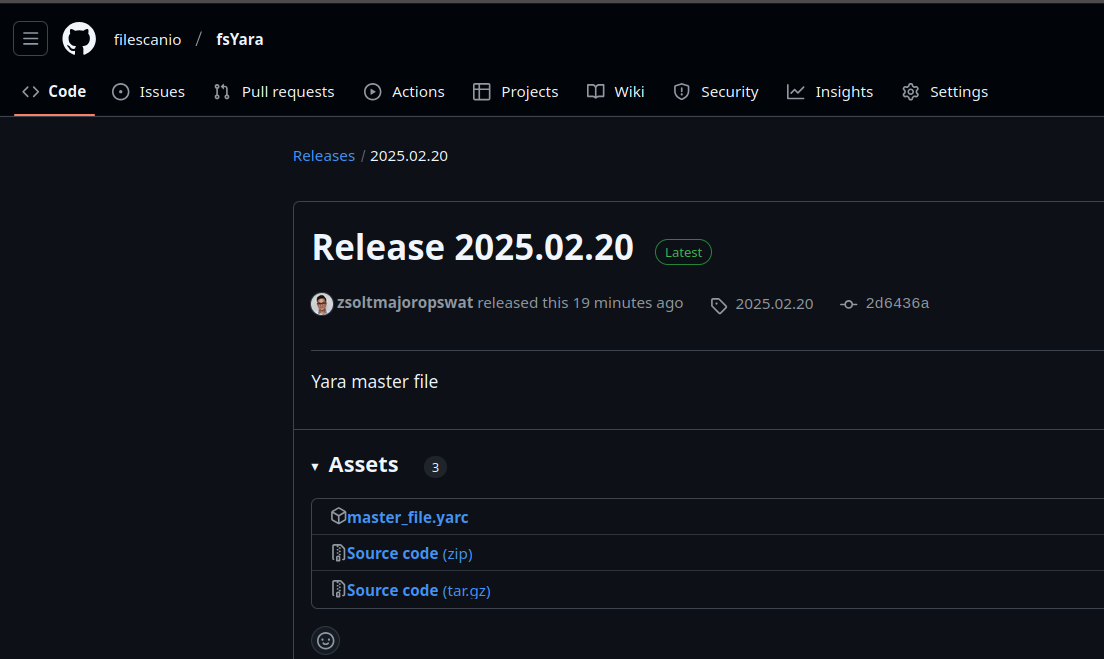1104x659 pixels.
Task: Add a reaction with smiley button
Action: pos(325,641)
